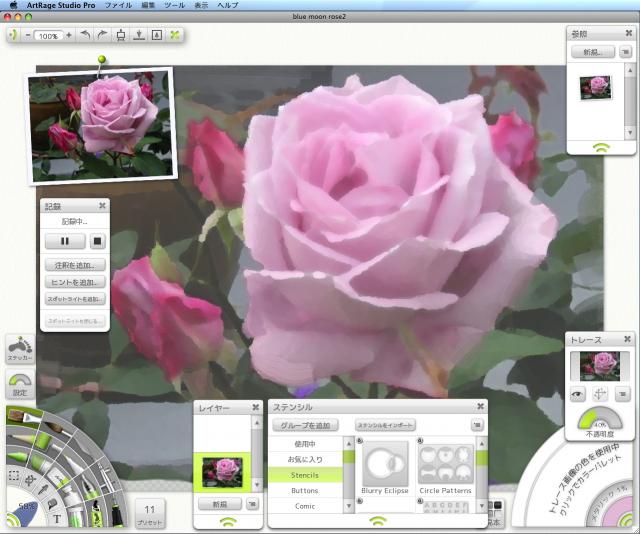Close the 記録 panel
This screenshot has width=640, height=534.
pyautogui.click(x=102, y=206)
